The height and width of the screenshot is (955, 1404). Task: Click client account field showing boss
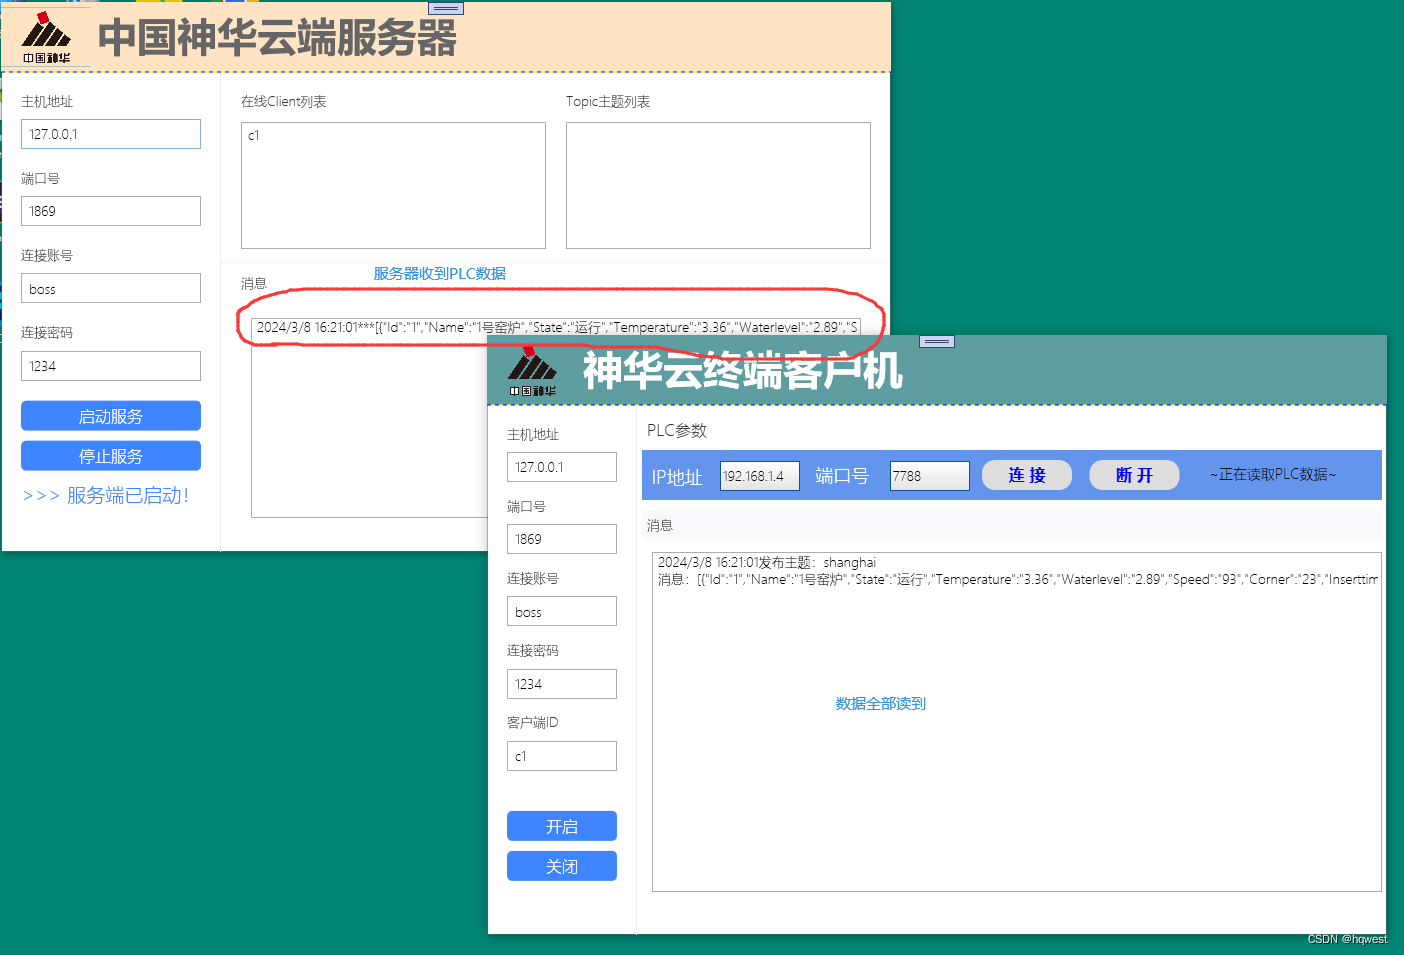click(x=562, y=611)
